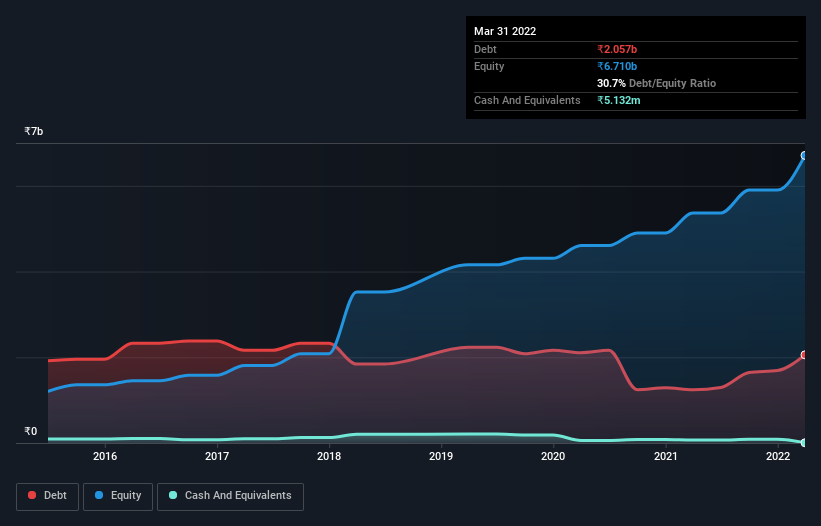Select the red Debt endpoint marker

[804, 355]
